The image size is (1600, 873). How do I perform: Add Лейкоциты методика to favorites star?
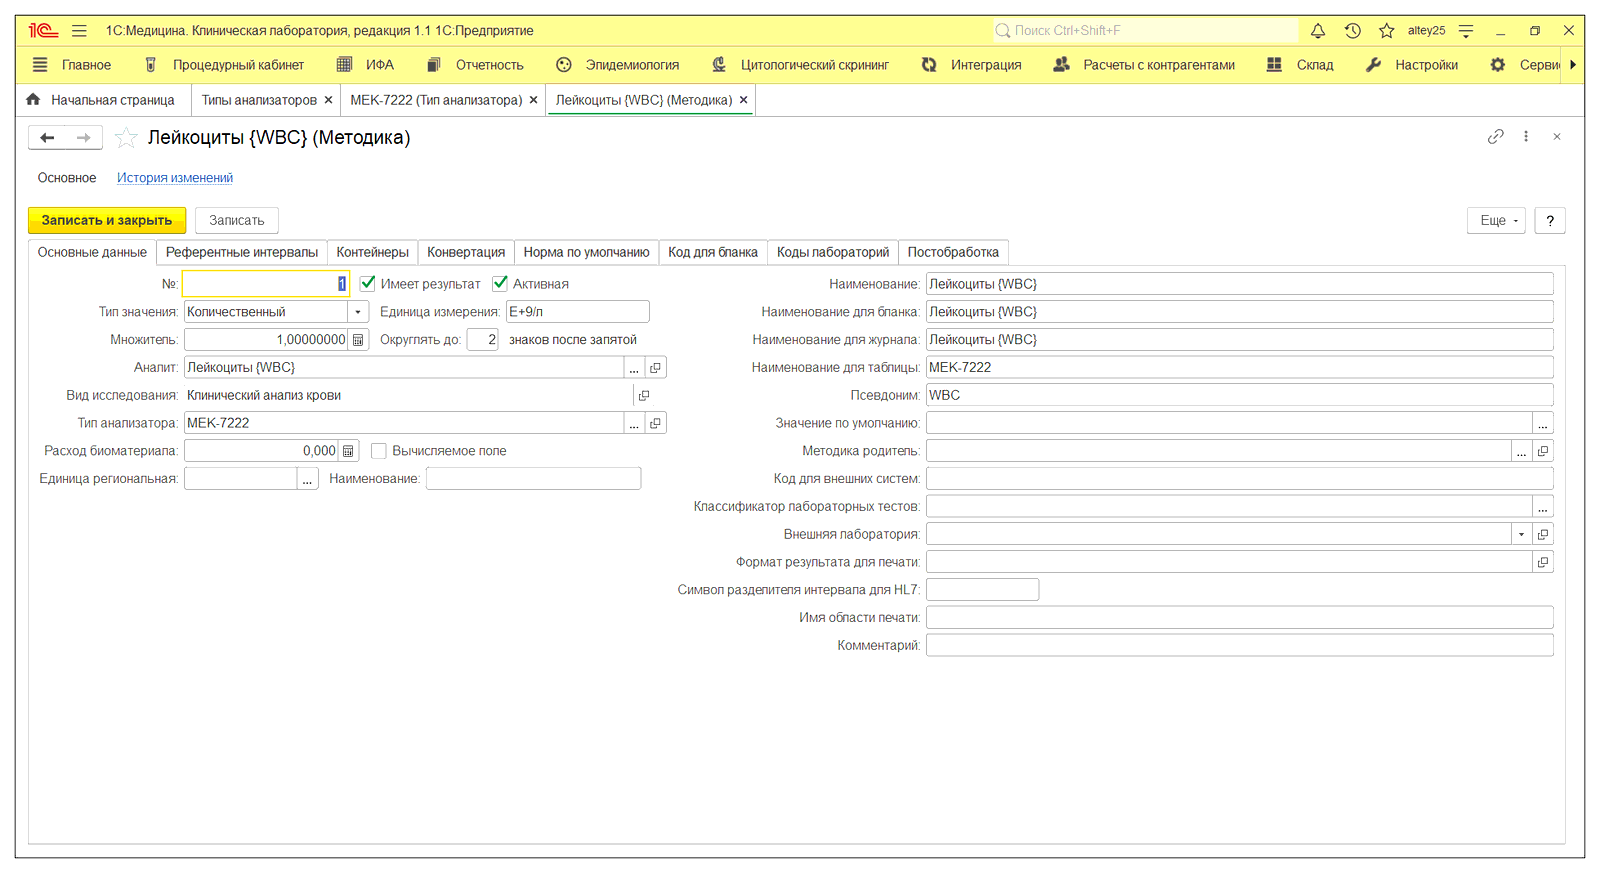(126, 138)
